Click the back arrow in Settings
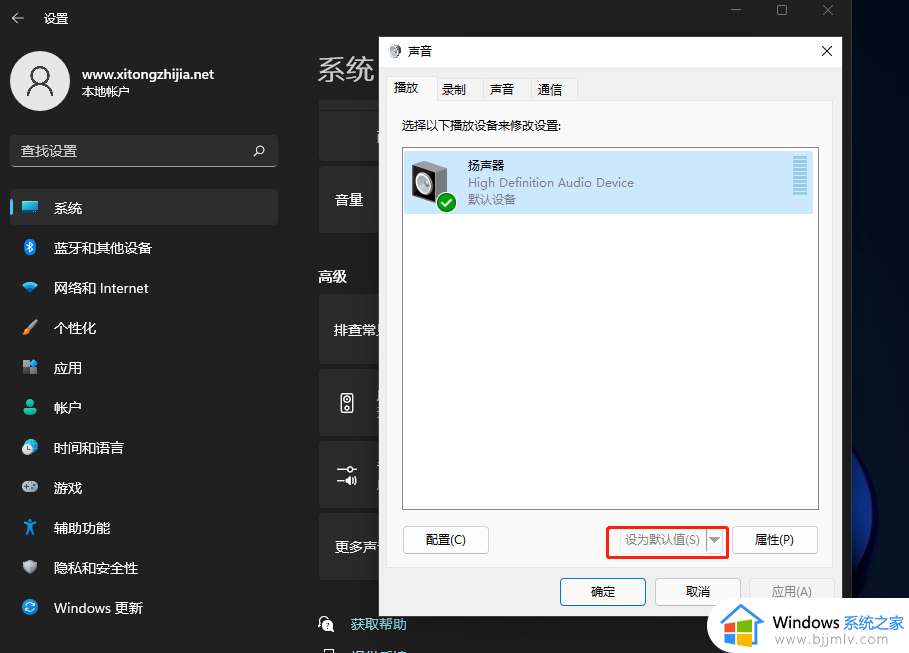Image resolution: width=909 pixels, height=653 pixels. pos(18,18)
